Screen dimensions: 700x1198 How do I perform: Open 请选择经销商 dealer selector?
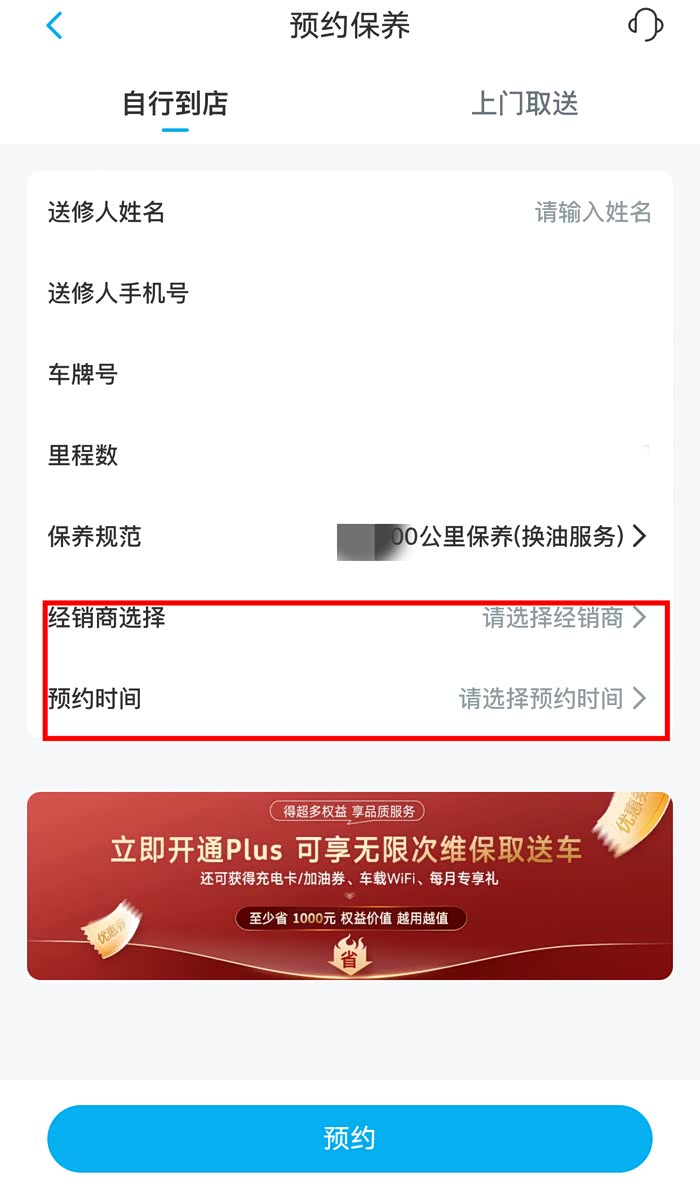564,617
